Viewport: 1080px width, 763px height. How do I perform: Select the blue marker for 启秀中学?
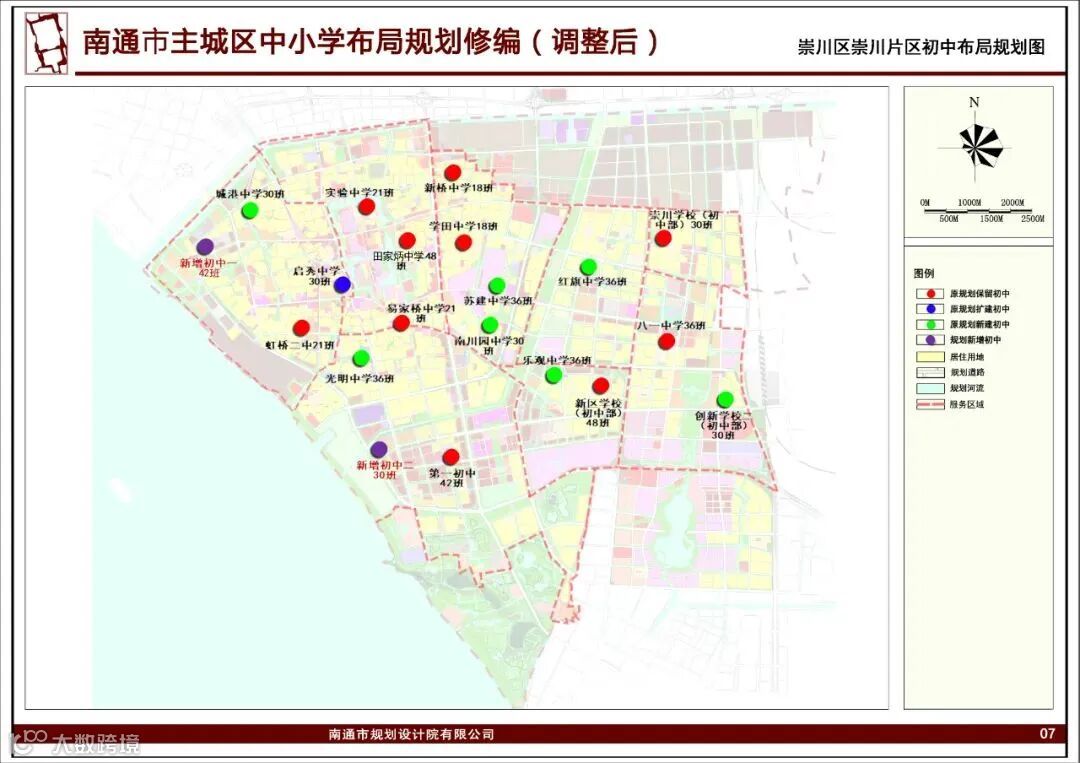coord(342,284)
